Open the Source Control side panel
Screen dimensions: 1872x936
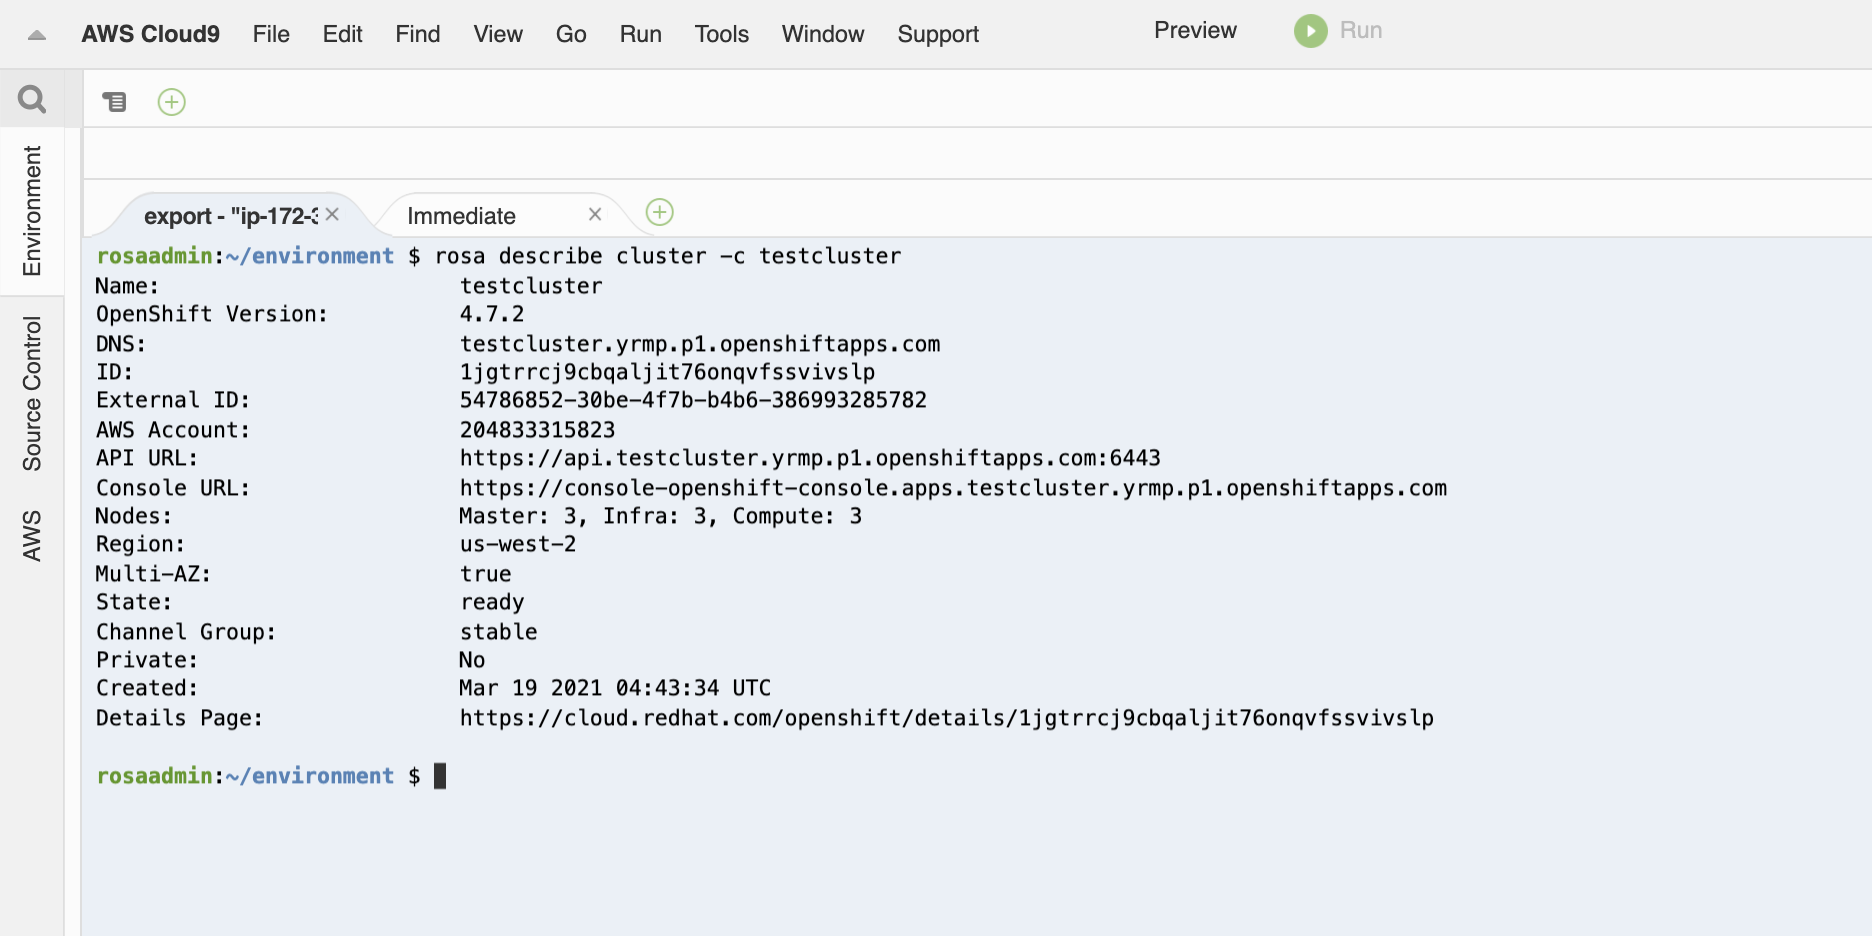tap(32, 394)
